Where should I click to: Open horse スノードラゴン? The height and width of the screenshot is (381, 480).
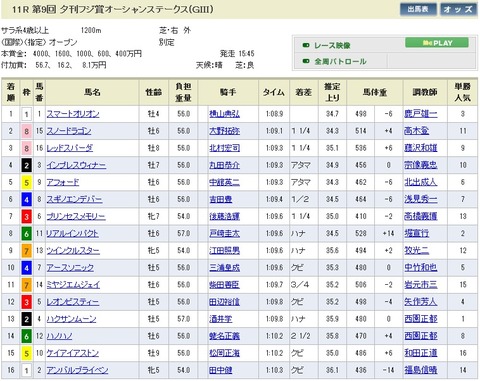point(69,131)
